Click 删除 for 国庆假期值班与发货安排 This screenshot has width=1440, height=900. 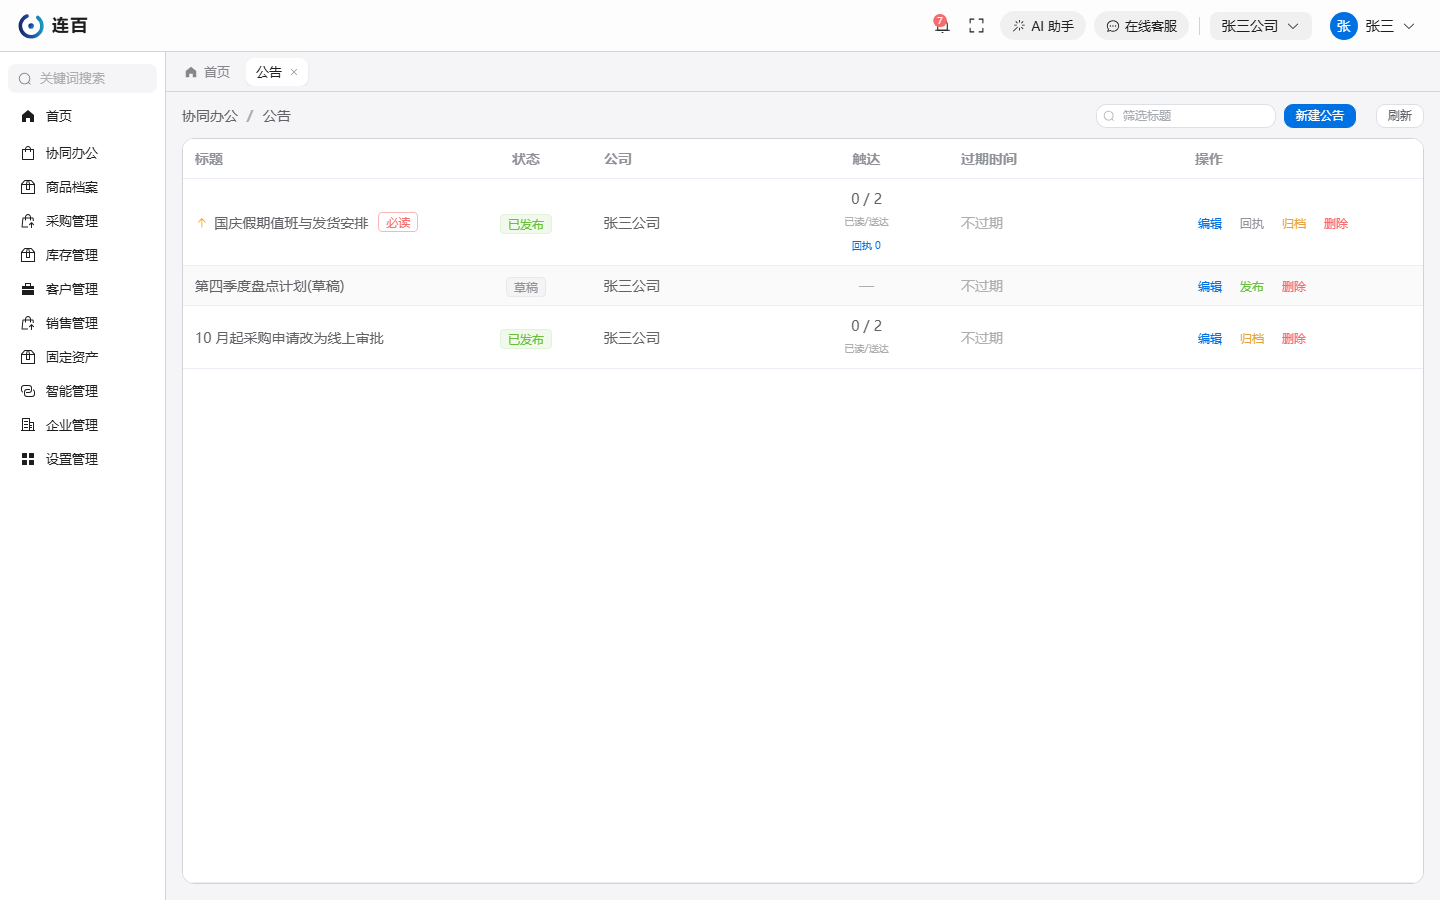click(x=1336, y=224)
